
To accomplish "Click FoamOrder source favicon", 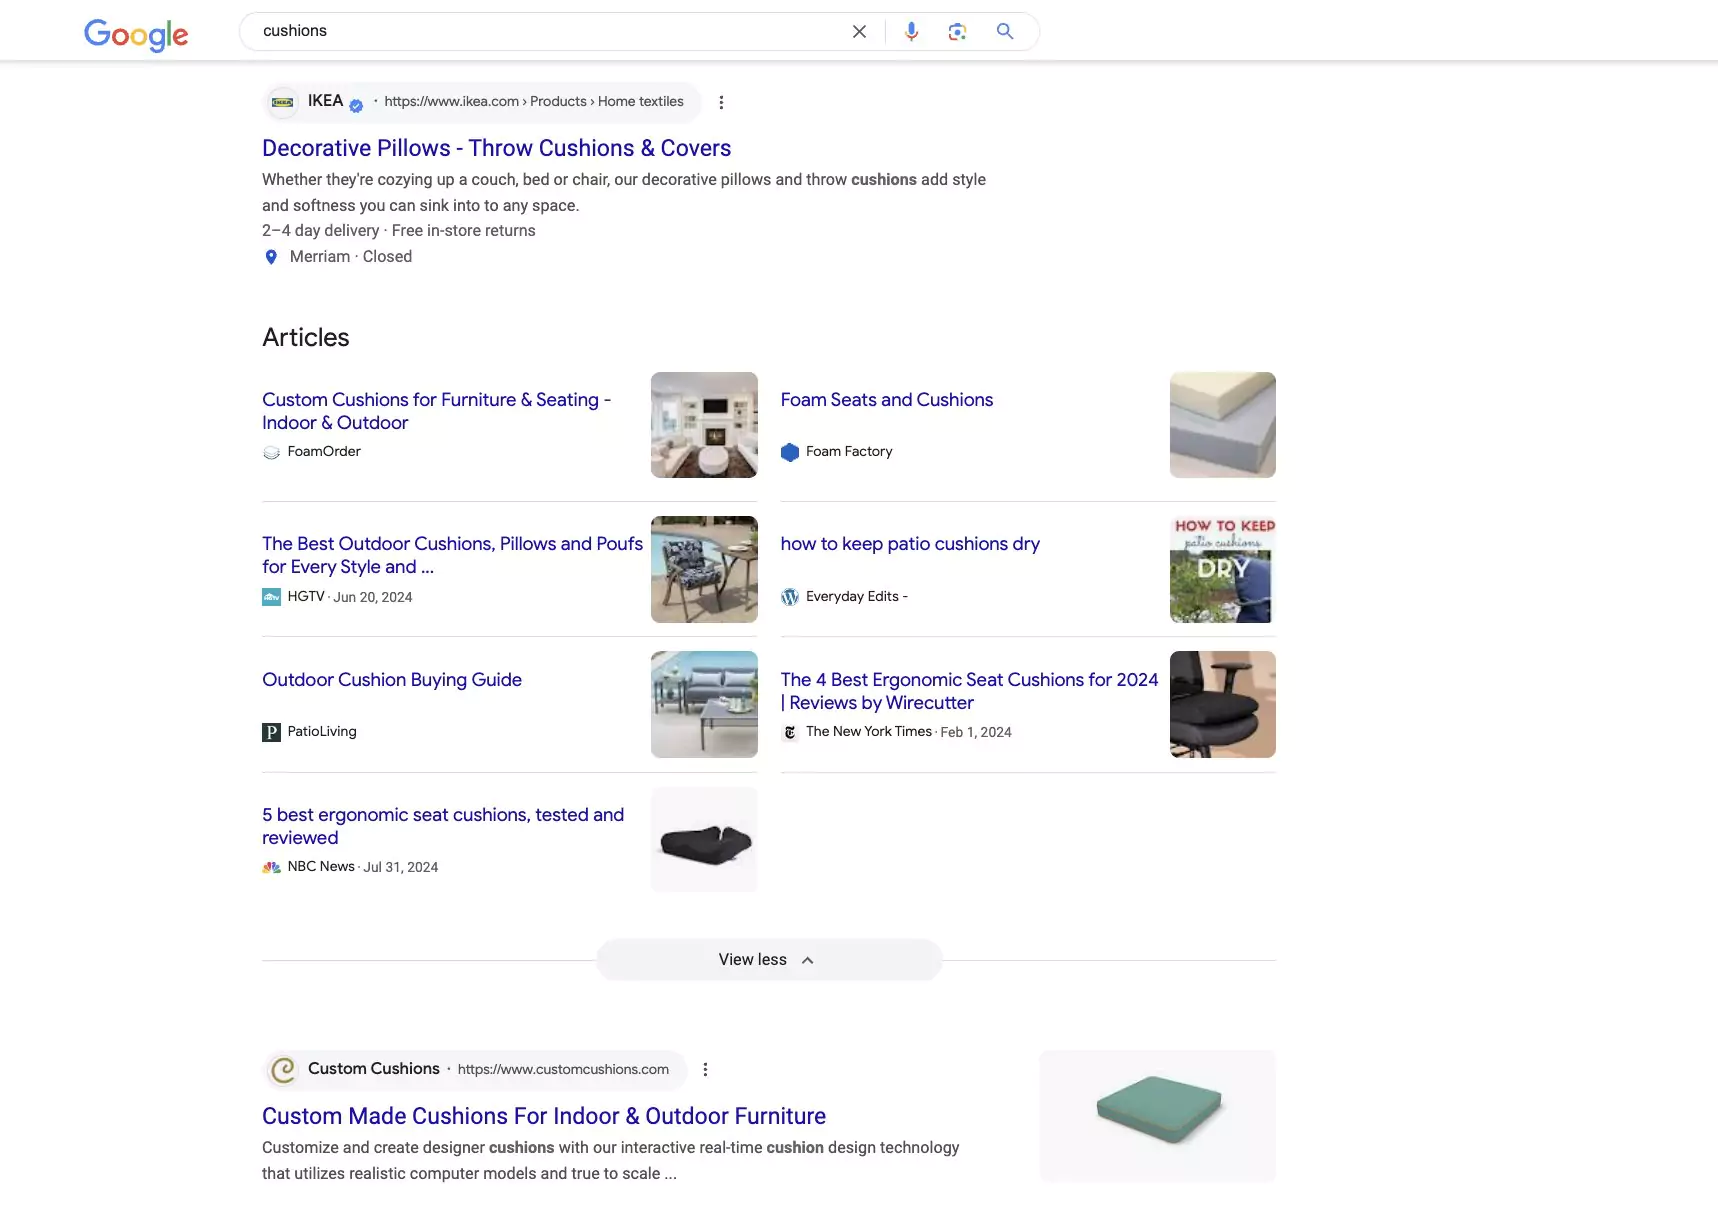I will [271, 452].
